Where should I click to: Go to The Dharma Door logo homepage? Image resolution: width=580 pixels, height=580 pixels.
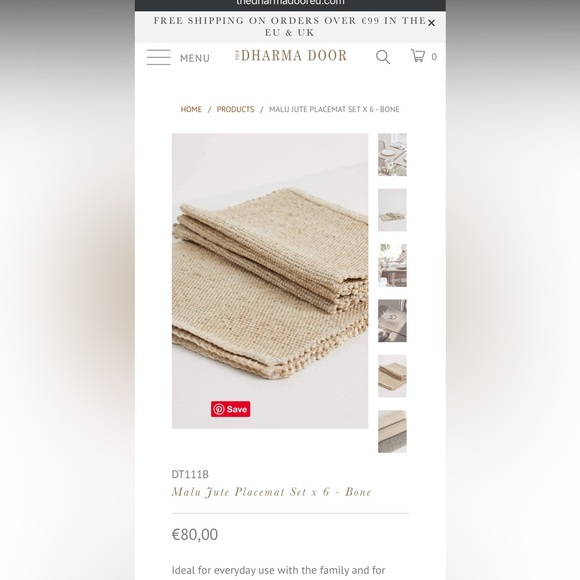point(291,55)
